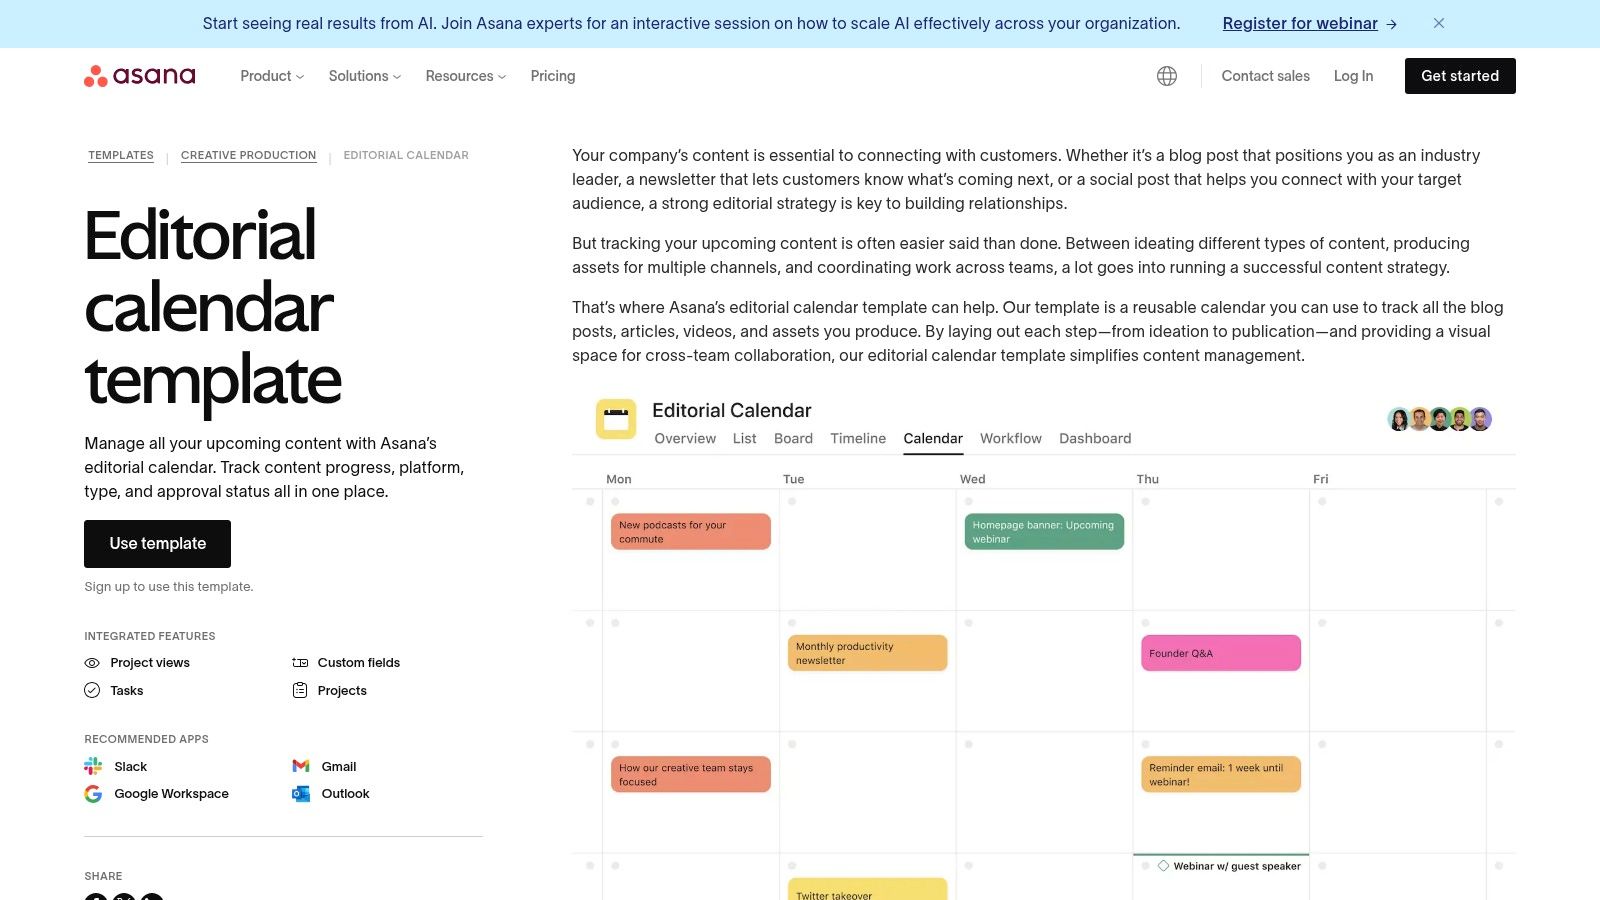Open Reminder email: 1 week until webinar card
This screenshot has height=900, width=1600.
coord(1221,774)
